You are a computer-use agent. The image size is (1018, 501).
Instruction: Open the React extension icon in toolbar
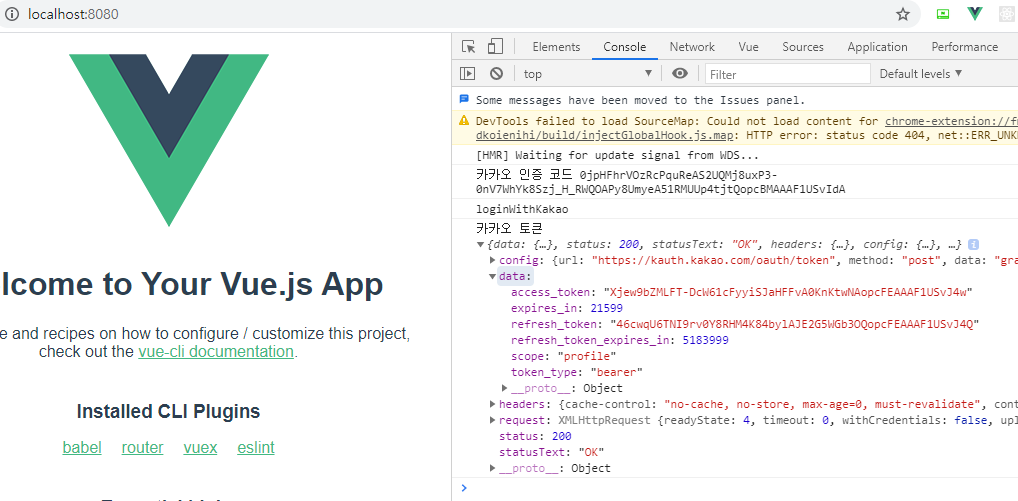[x=1008, y=14]
